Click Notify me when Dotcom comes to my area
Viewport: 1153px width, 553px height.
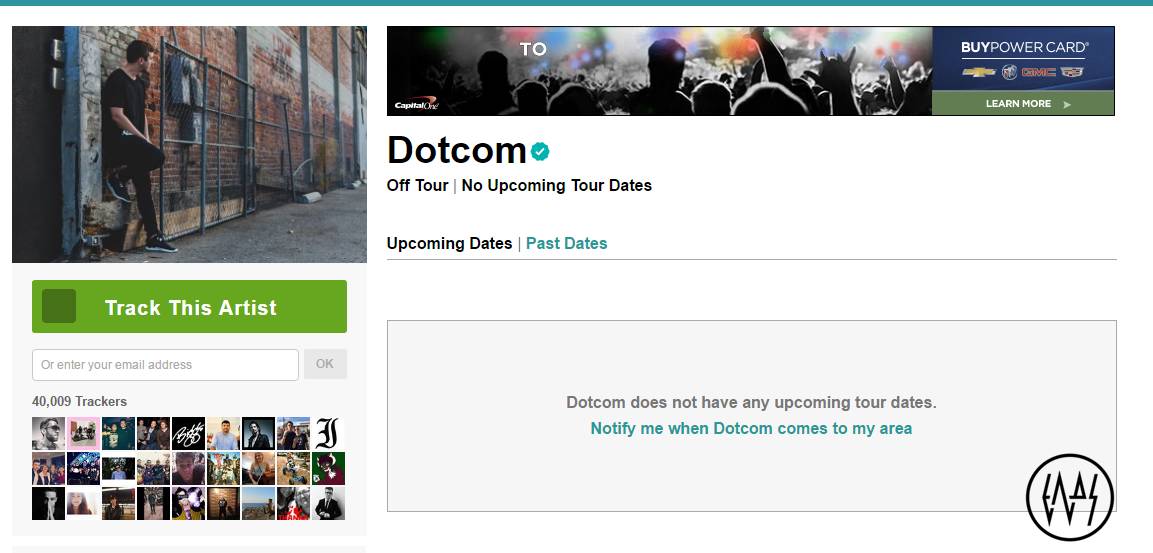coord(751,428)
